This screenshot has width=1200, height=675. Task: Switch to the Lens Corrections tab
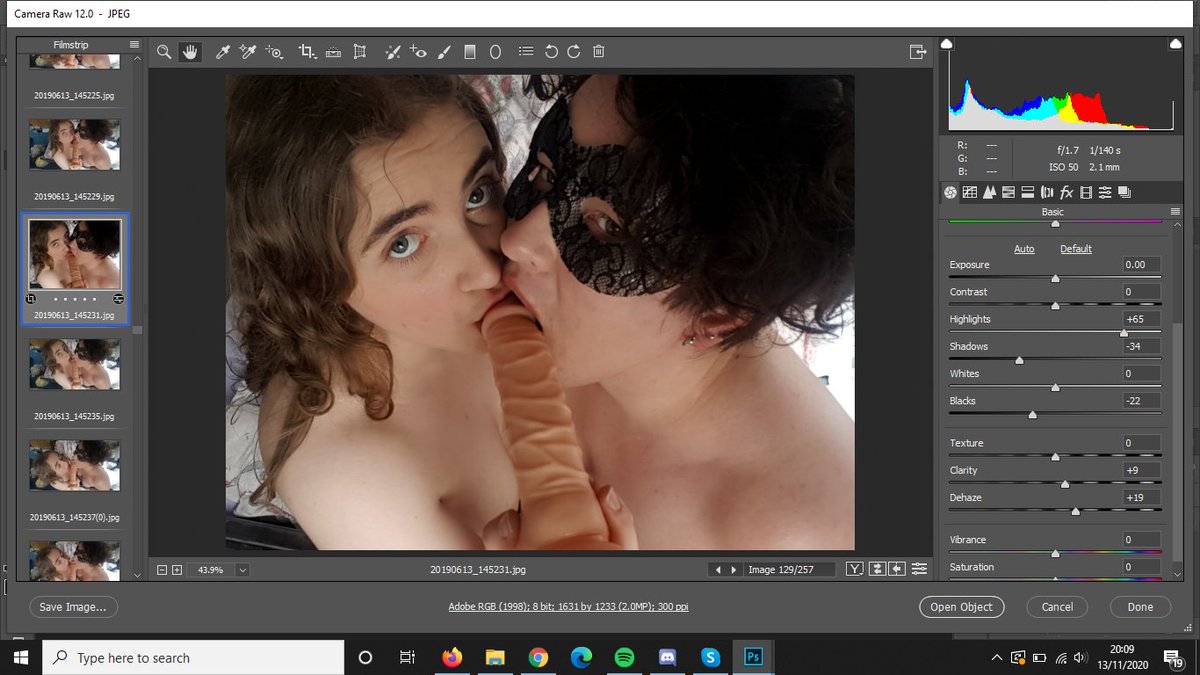(x=1047, y=192)
